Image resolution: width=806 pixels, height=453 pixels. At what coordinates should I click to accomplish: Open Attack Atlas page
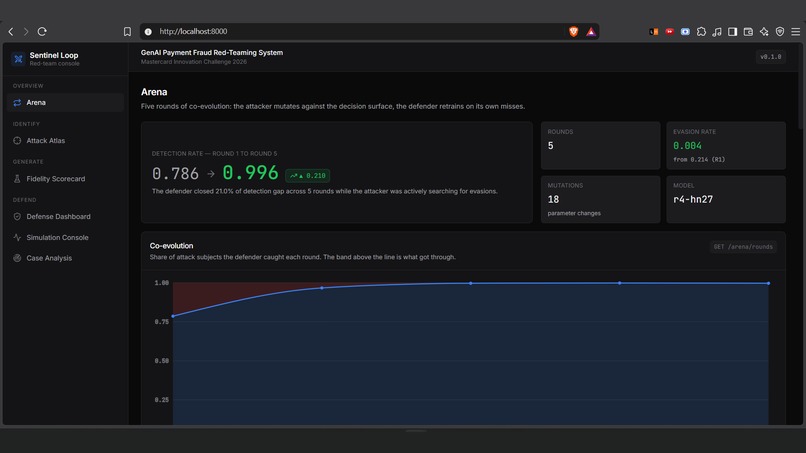[x=65, y=140]
